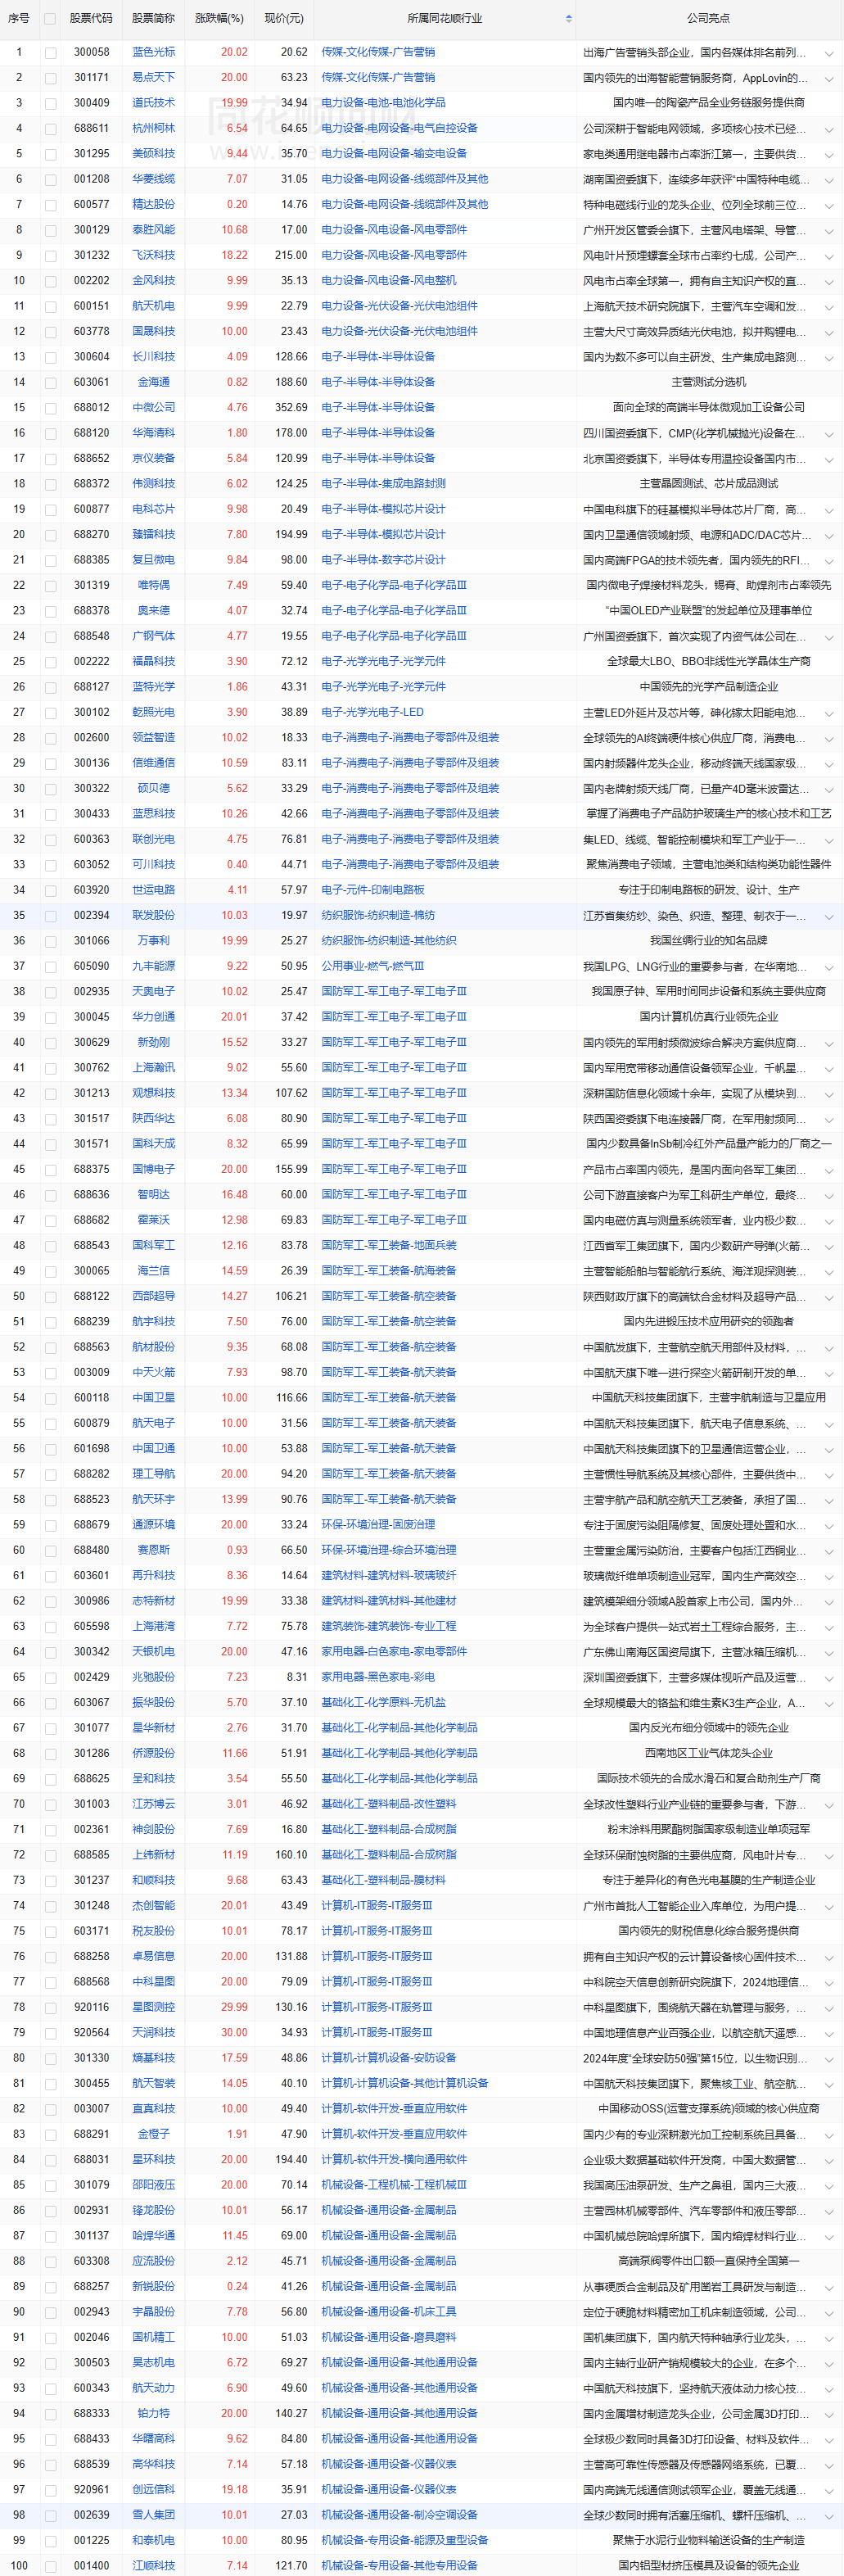Viewport: 844px width, 2576px height.
Task: Tick the checkbox for row 20 臻镭科技
Action: pos(50,535)
